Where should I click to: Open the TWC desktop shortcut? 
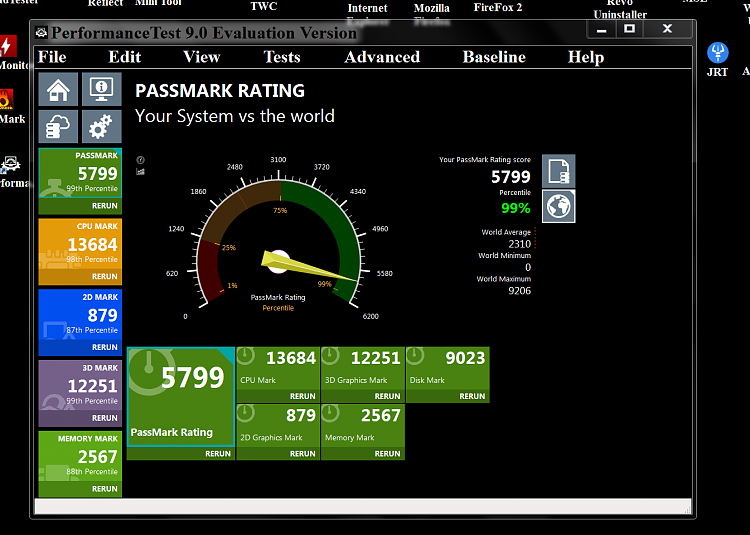264,6
